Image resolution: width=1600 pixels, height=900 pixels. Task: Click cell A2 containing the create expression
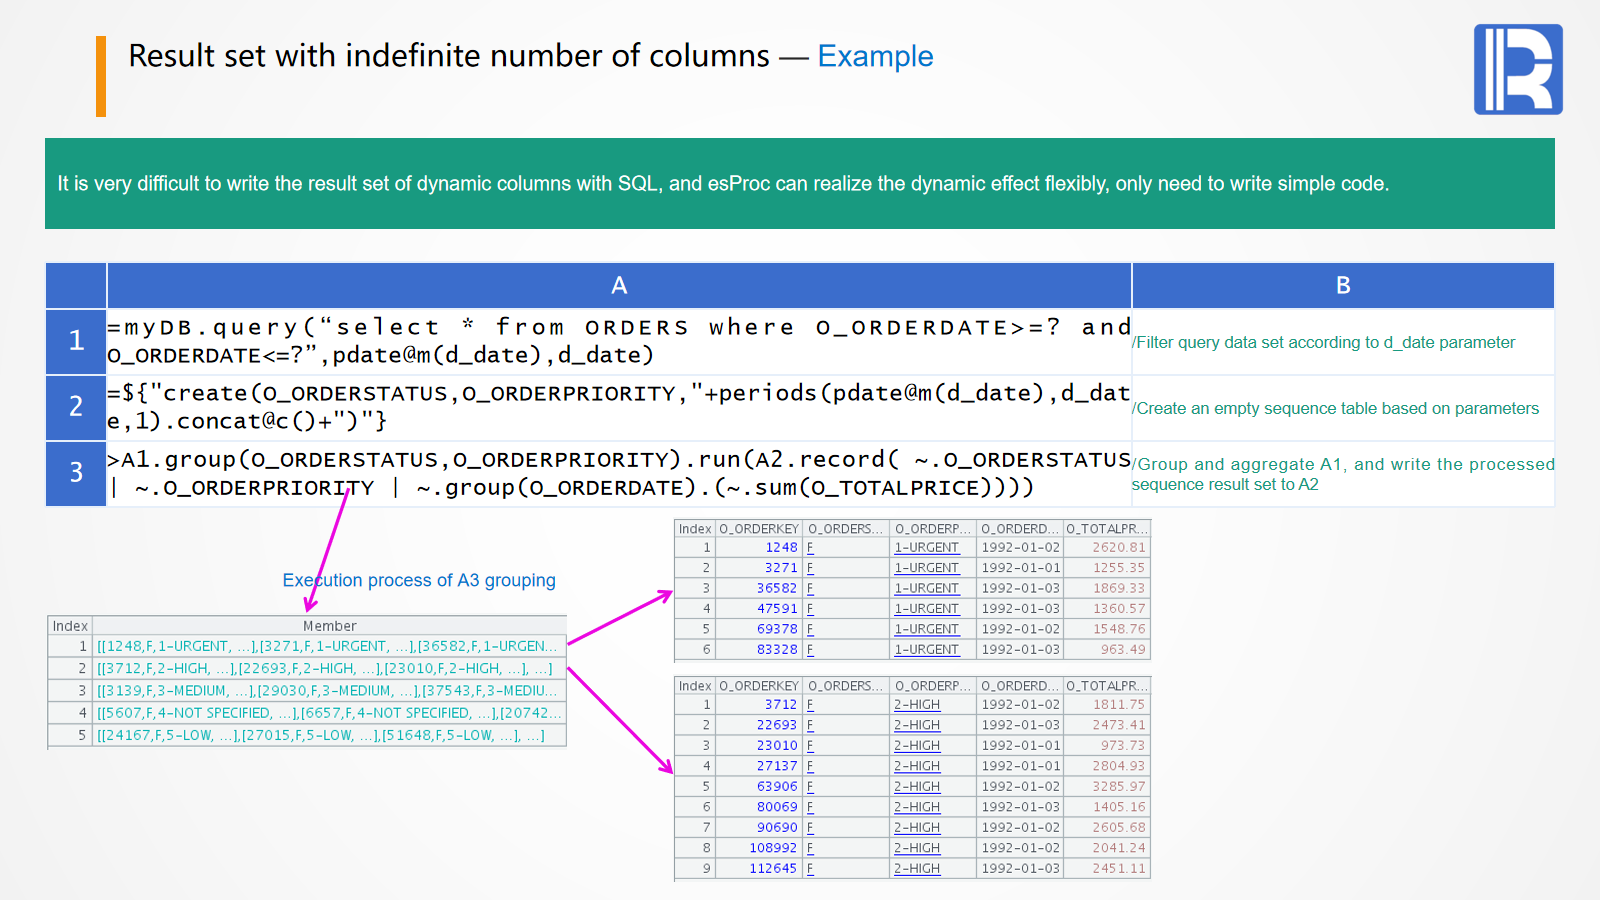[x=619, y=407]
